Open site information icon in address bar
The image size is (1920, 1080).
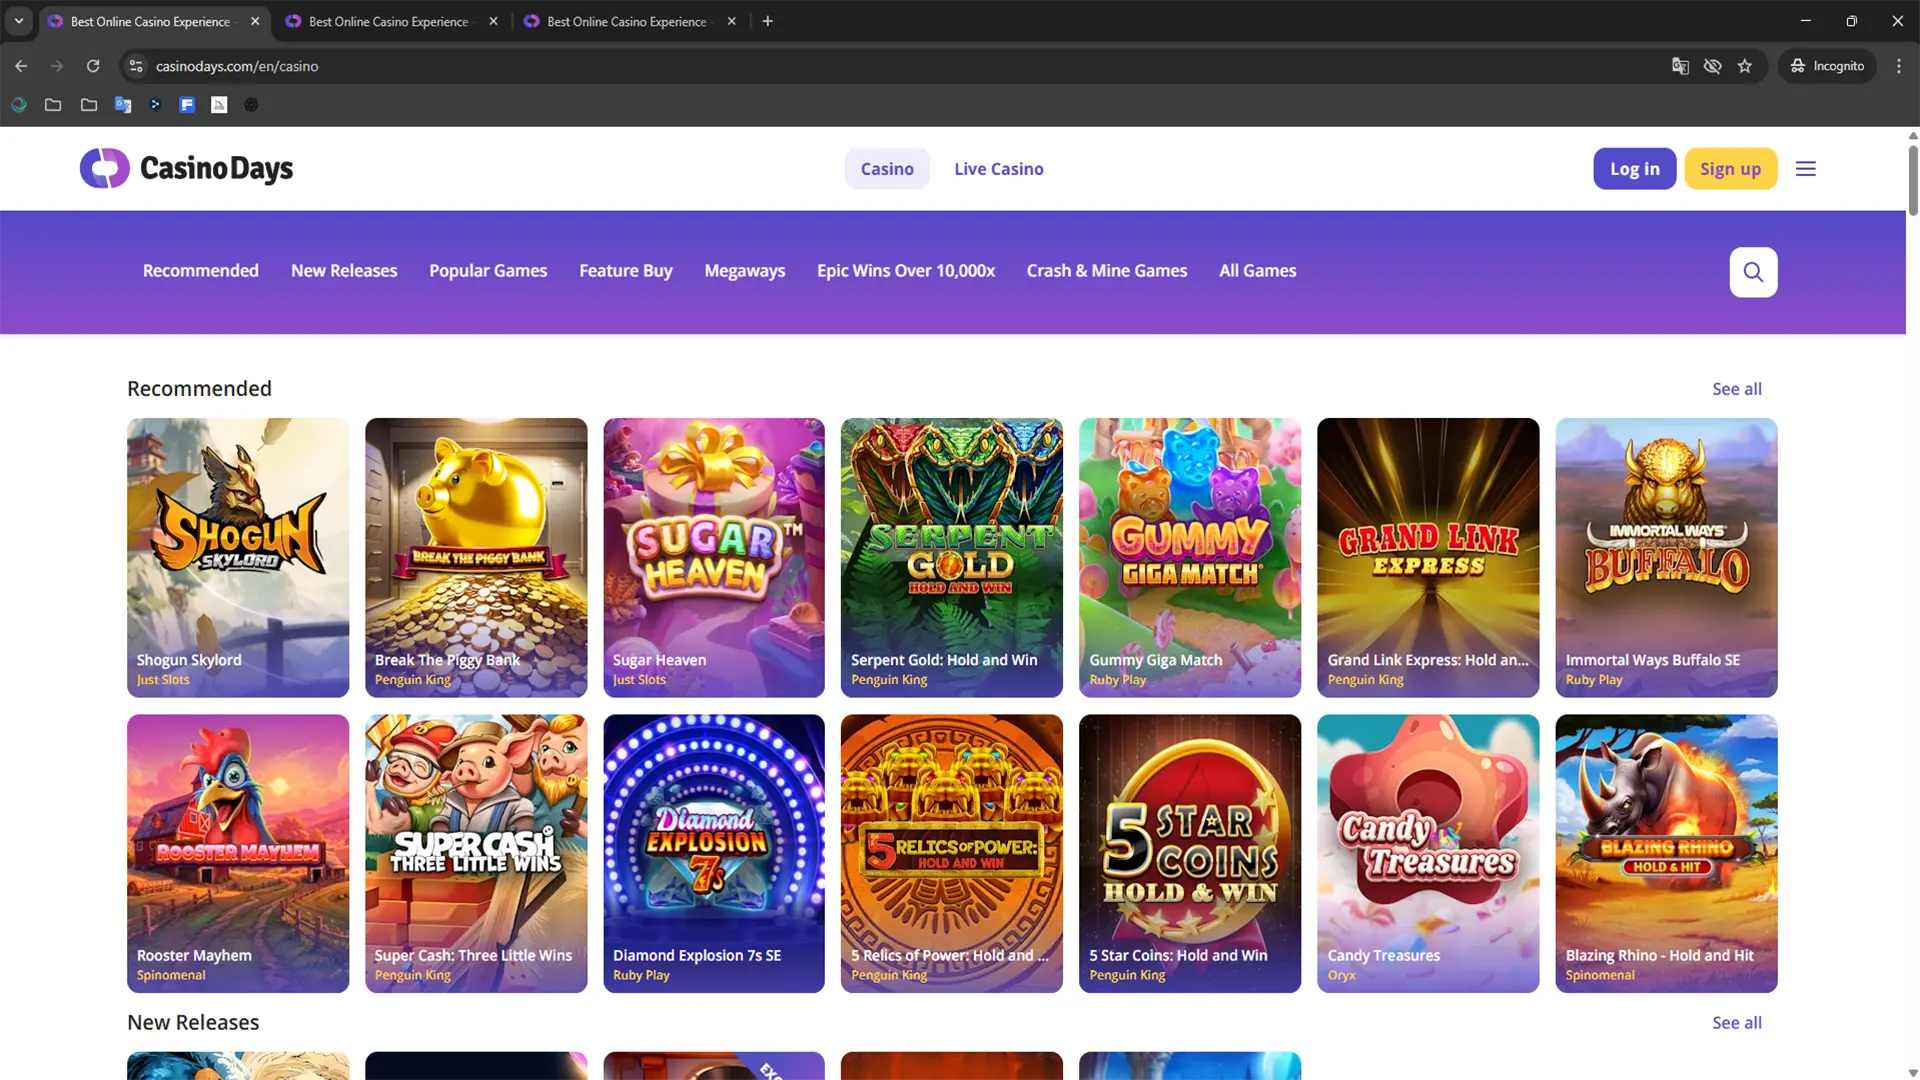click(136, 66)
